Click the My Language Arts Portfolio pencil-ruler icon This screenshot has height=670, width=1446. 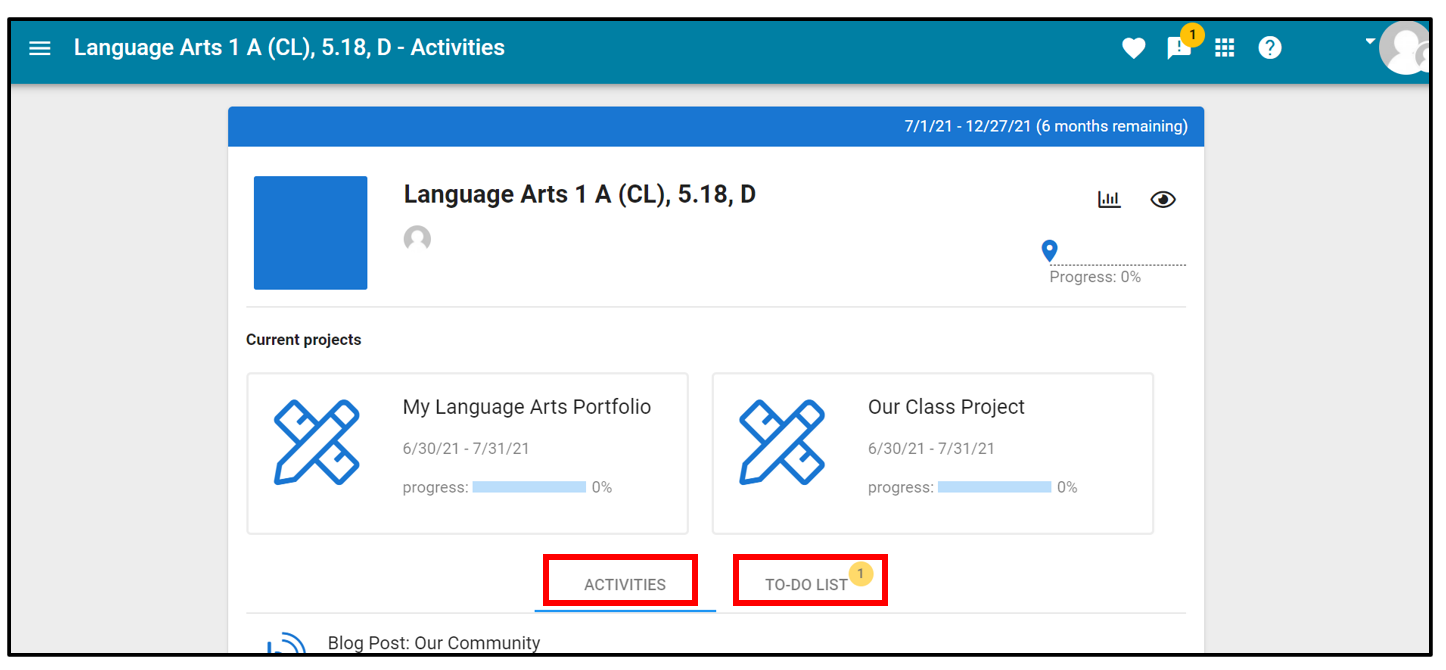(x=317, y=442)
